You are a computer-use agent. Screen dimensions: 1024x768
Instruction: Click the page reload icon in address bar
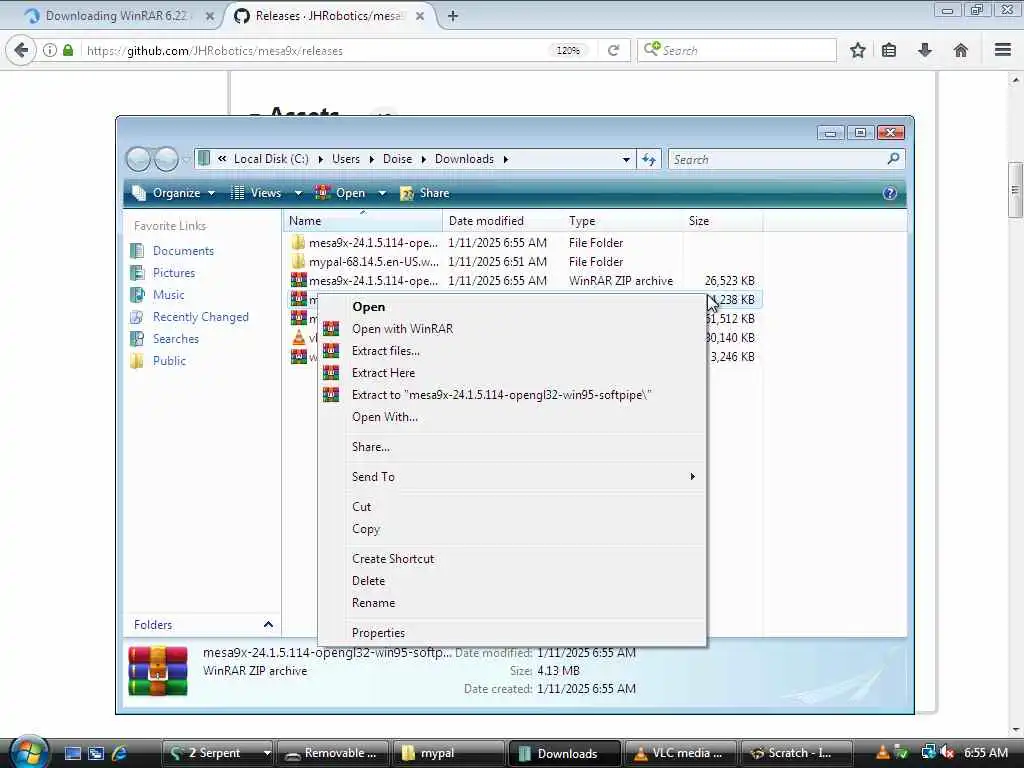[x=613, y=50]
